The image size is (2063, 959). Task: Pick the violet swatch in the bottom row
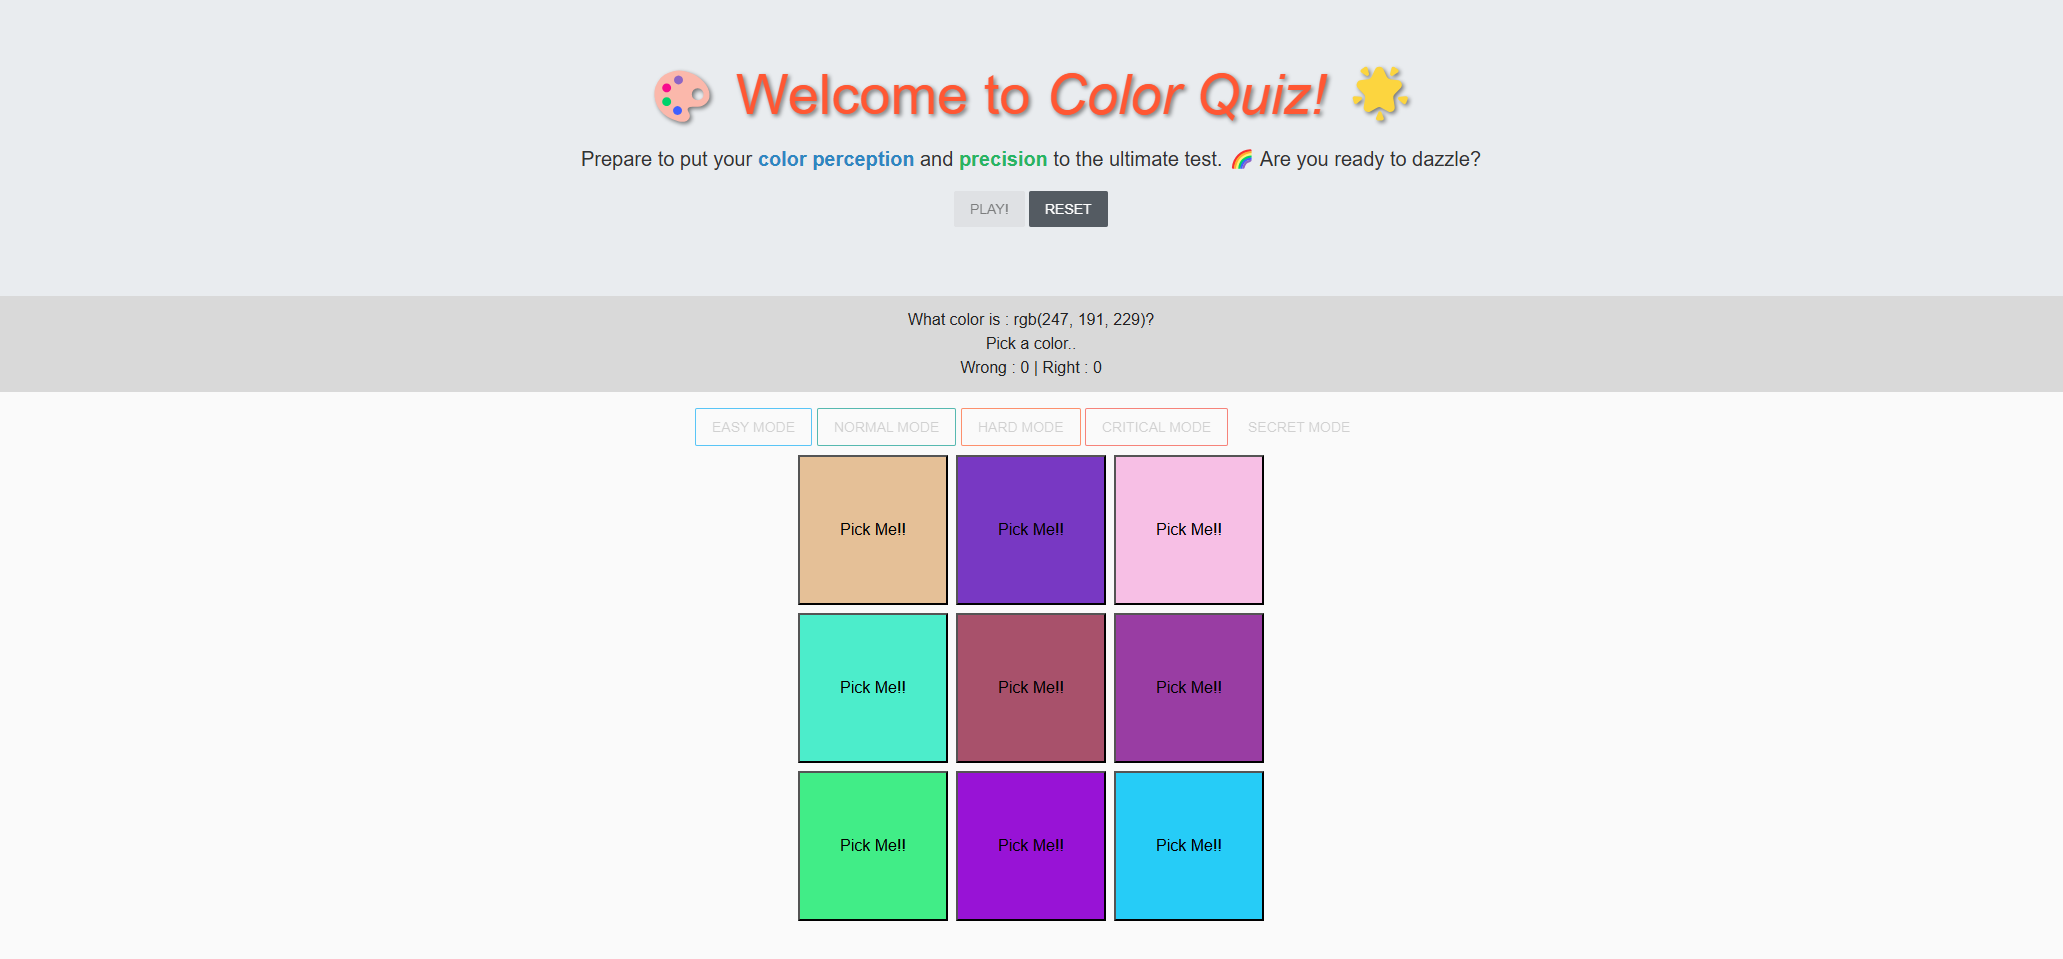[1030, 845]
